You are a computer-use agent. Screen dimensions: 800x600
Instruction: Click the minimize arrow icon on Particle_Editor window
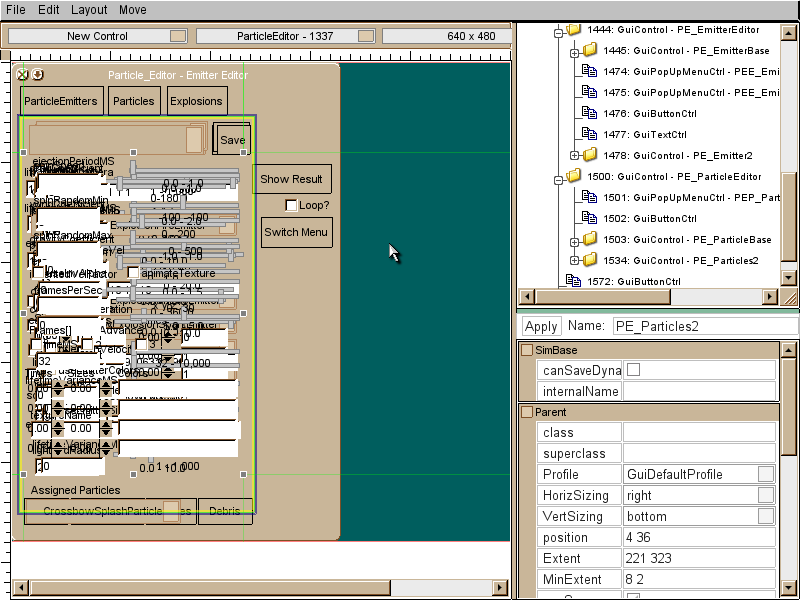click(37, 74)
